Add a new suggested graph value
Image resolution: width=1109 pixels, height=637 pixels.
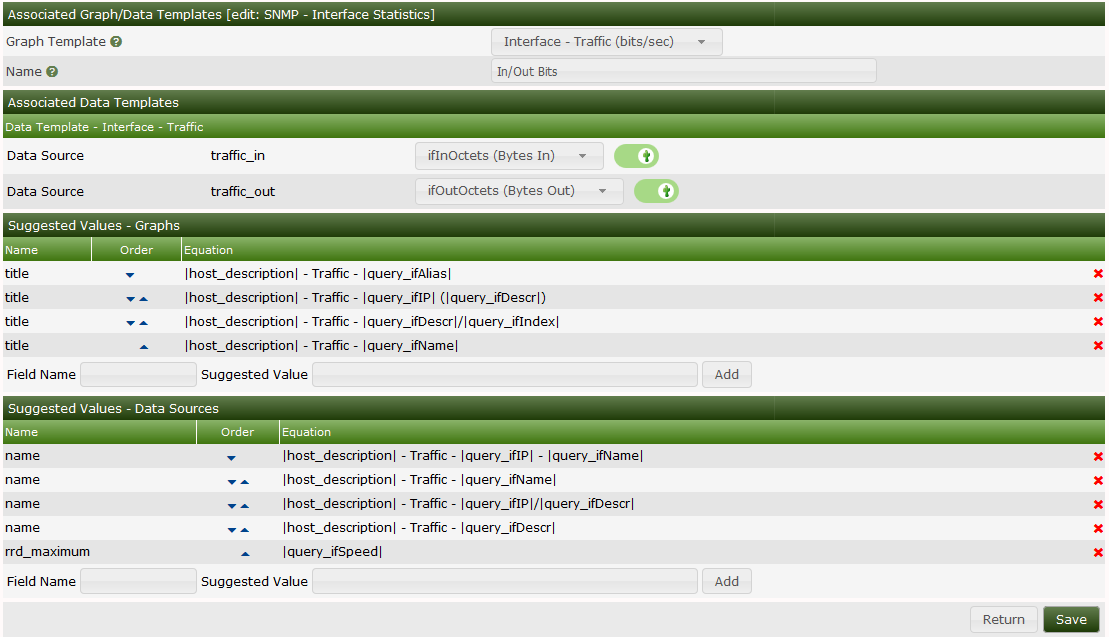(726, 374)
